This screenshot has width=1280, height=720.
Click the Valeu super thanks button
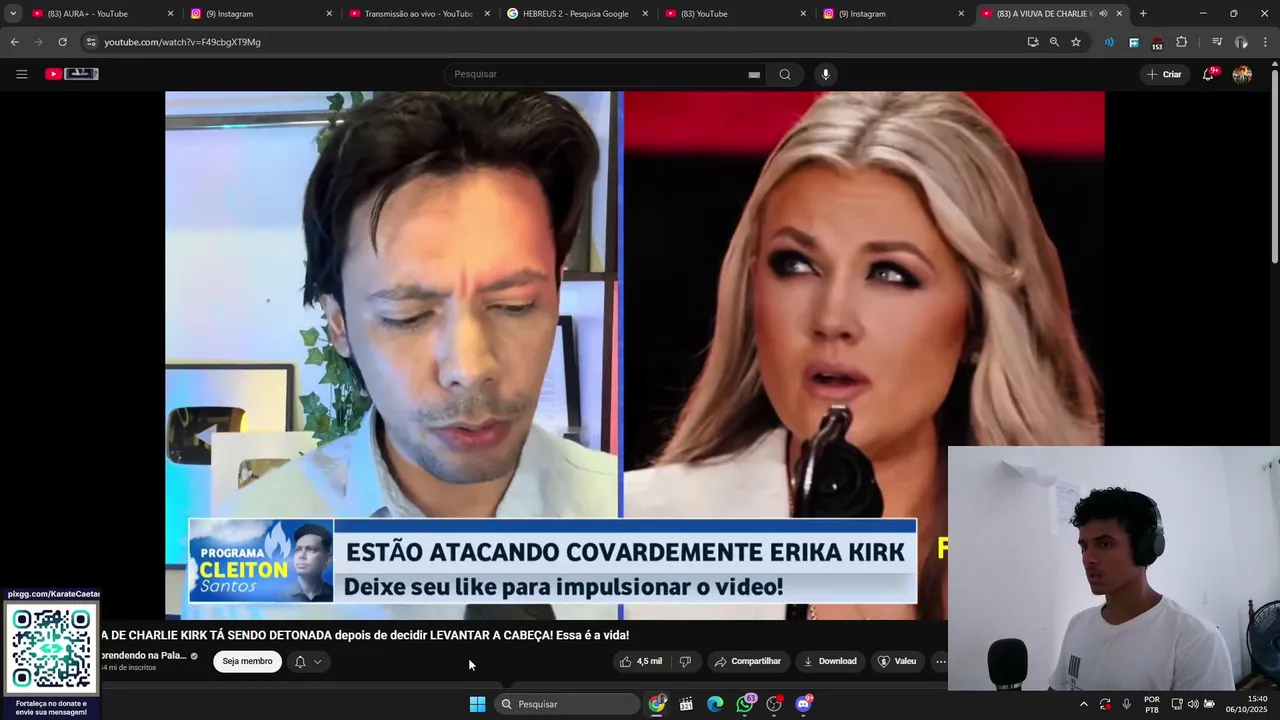[x=896, y=661]
